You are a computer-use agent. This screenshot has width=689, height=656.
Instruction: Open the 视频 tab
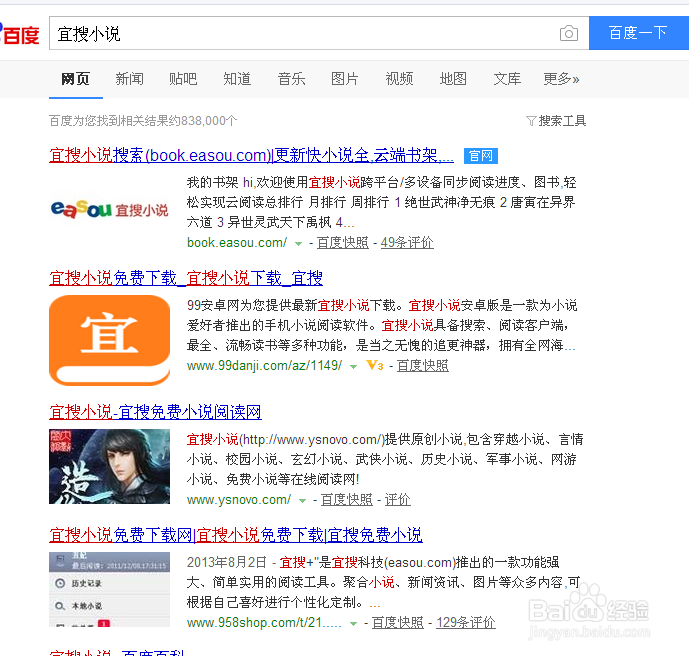[399, 79]
